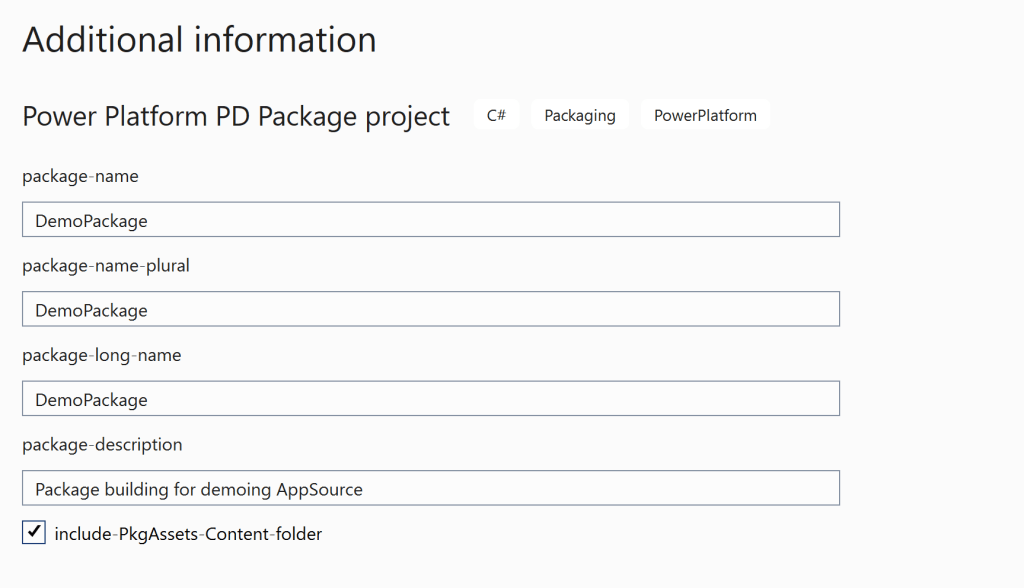Focus the package-name-plural text box

click(430, 309)
